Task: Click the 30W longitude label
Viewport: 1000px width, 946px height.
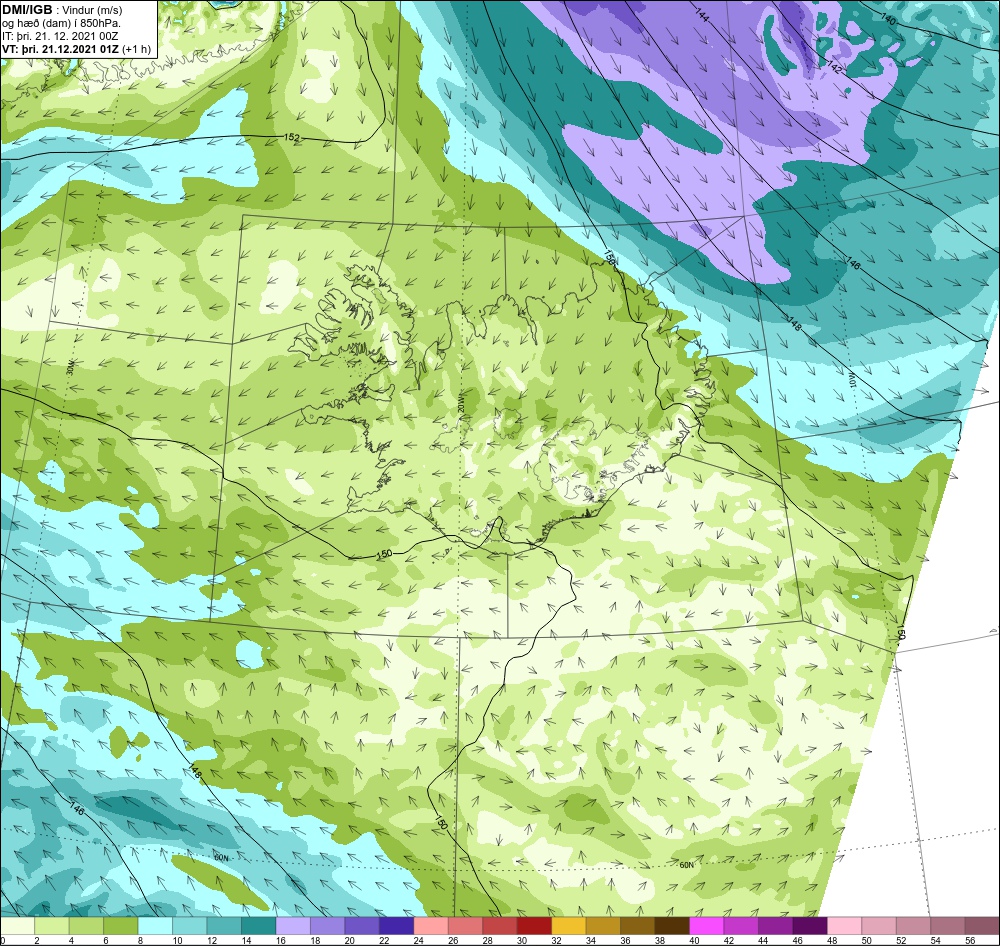Action: click(x=70, y=368)
